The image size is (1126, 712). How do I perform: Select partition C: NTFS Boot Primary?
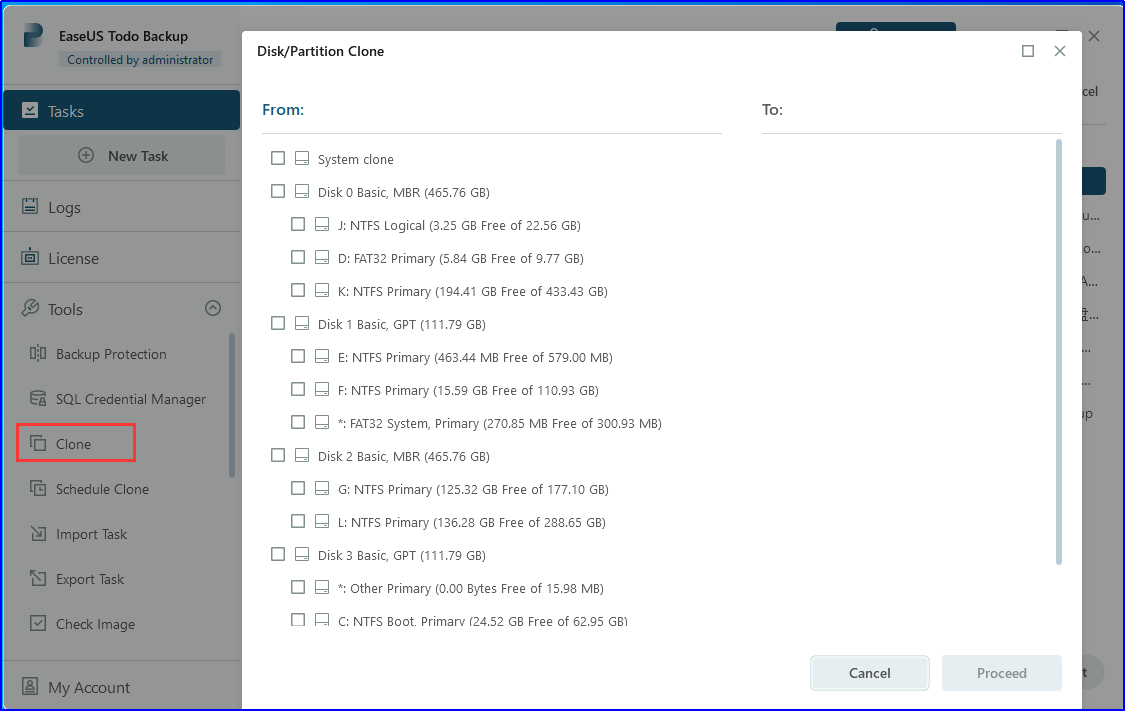click(x=298, y=620)
